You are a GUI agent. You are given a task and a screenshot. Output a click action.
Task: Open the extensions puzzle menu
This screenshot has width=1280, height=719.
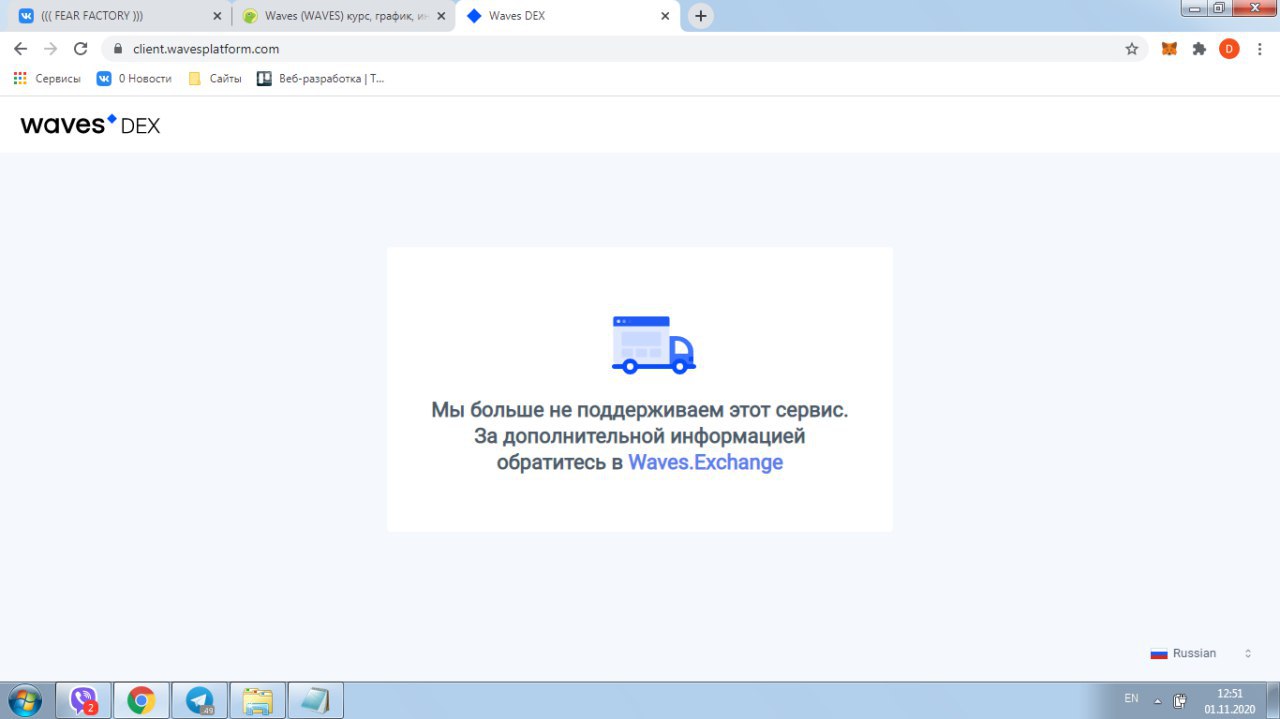click(x=1199, y=49)
